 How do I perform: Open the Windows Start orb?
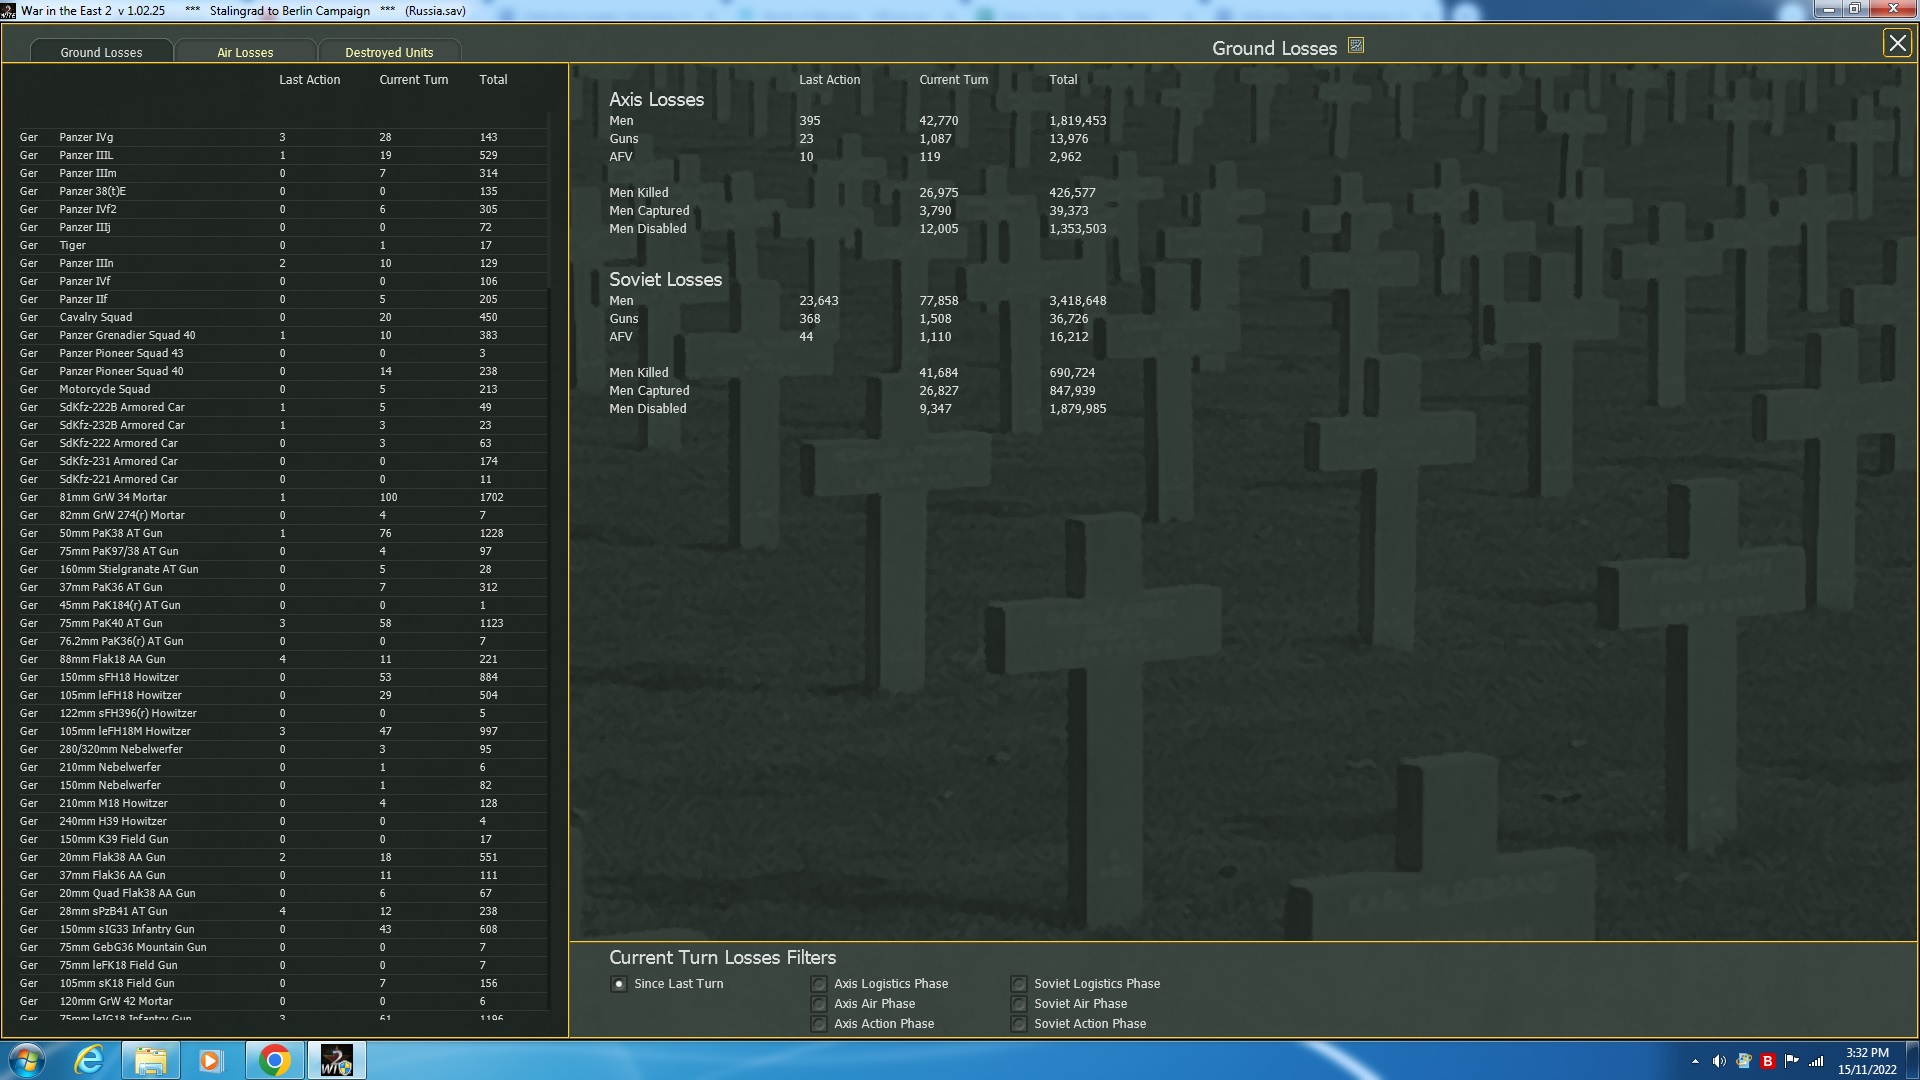(x=27, y=1060)
